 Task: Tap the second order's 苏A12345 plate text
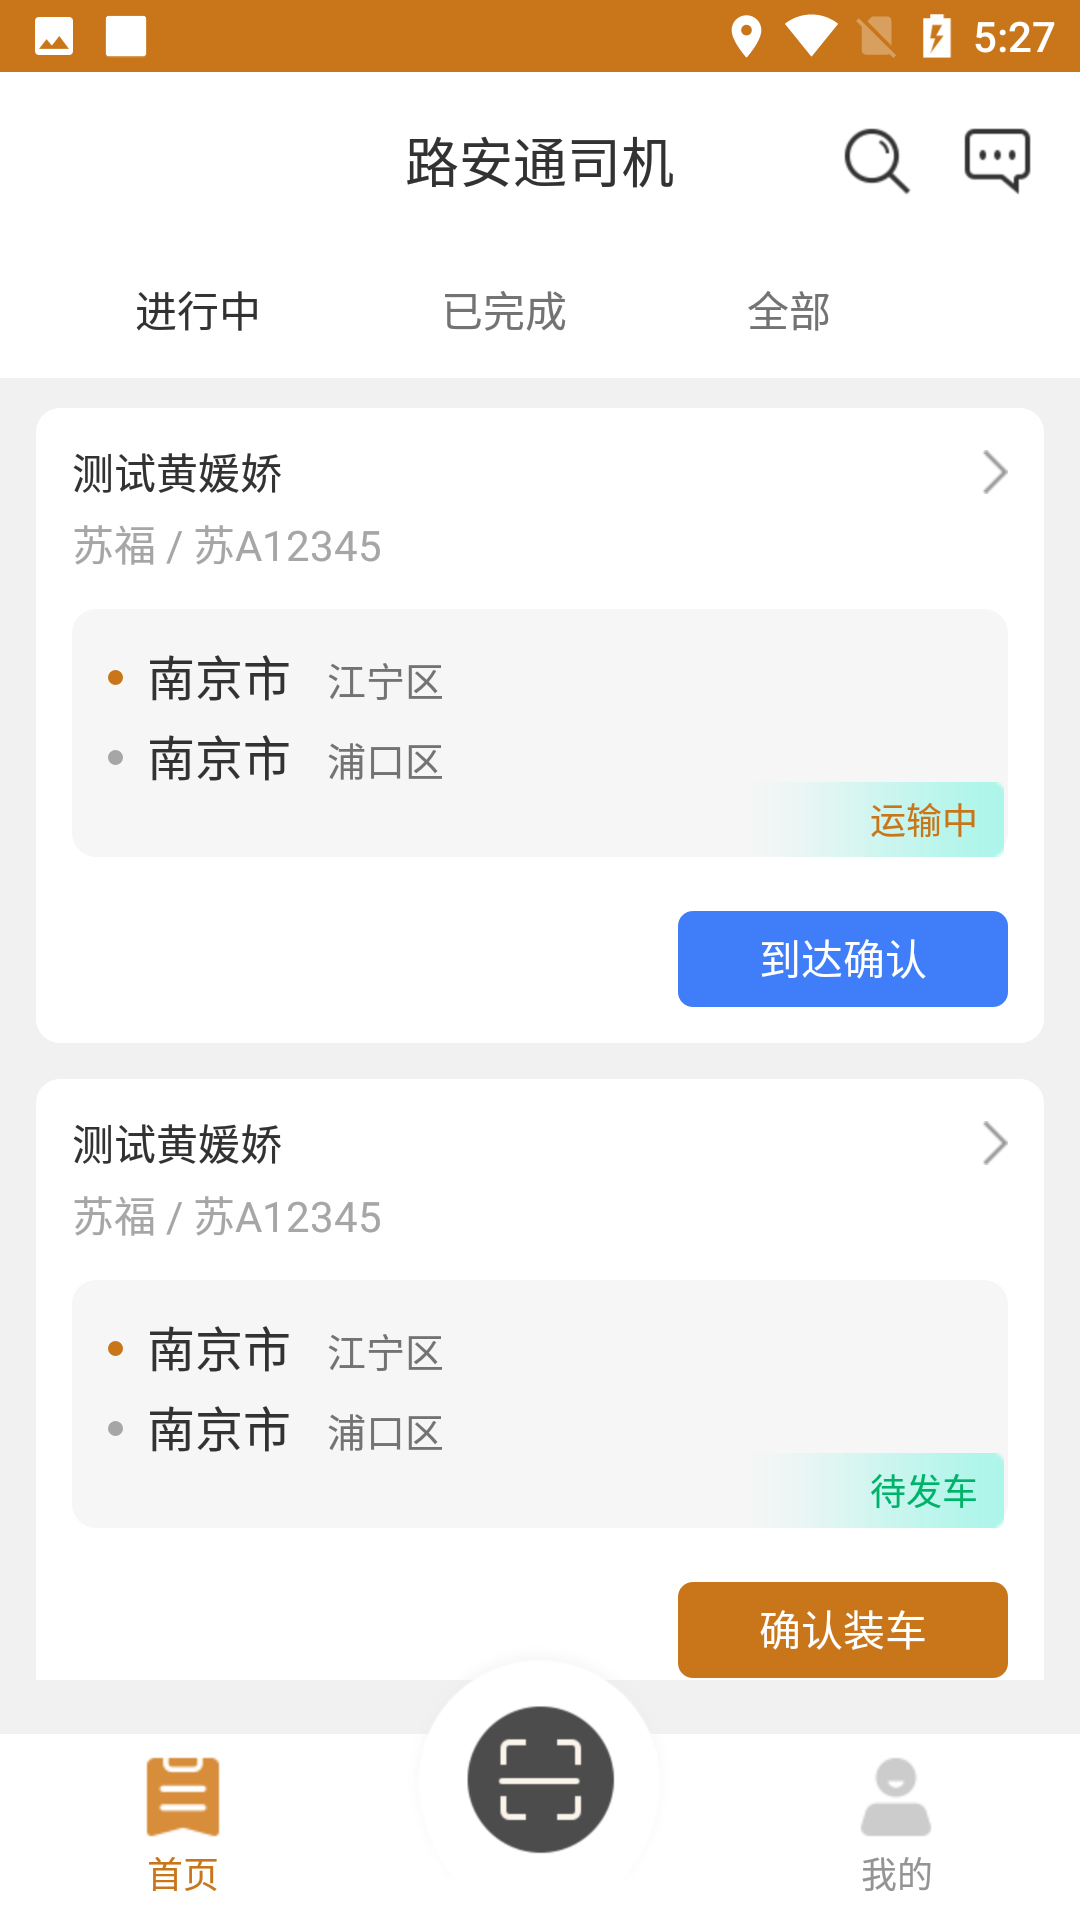(288, 1218)
